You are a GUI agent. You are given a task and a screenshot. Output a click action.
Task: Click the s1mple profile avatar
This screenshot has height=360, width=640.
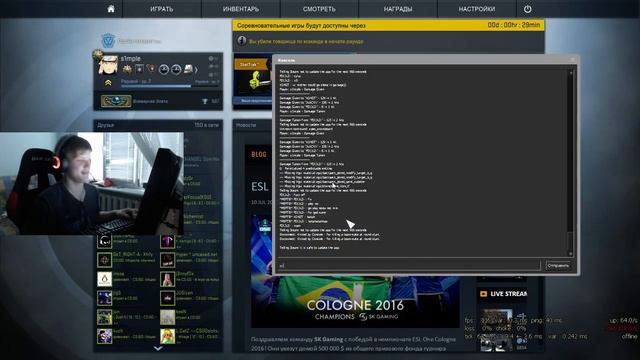[x=108, y=64]
